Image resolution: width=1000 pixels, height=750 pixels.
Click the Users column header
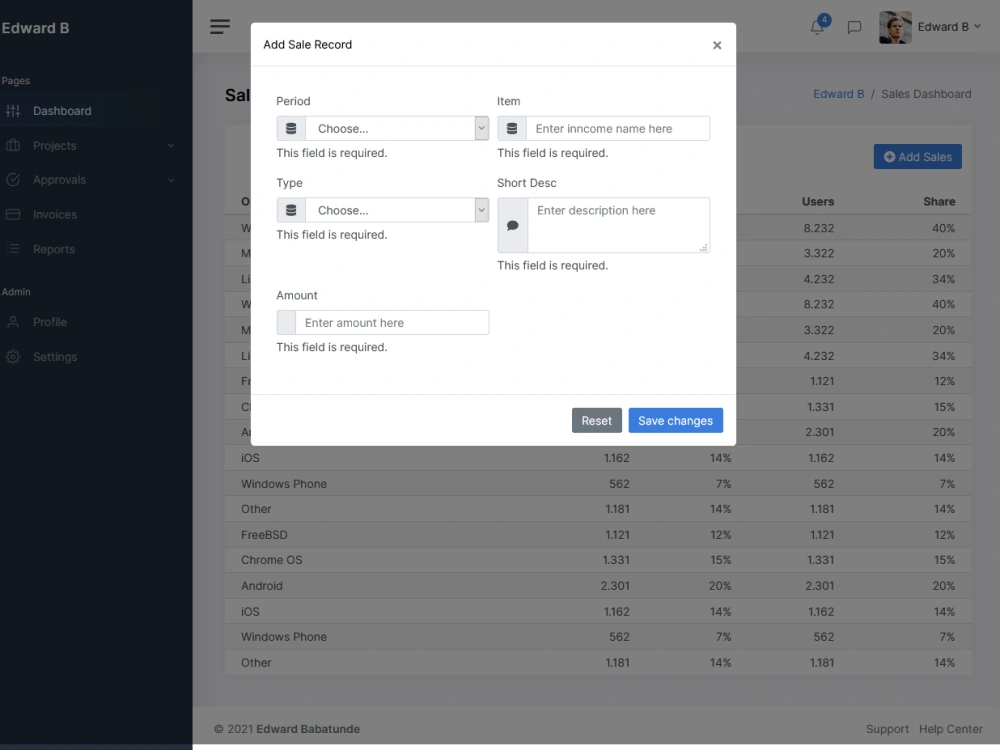pyautogui.click(x=818, y=202)
